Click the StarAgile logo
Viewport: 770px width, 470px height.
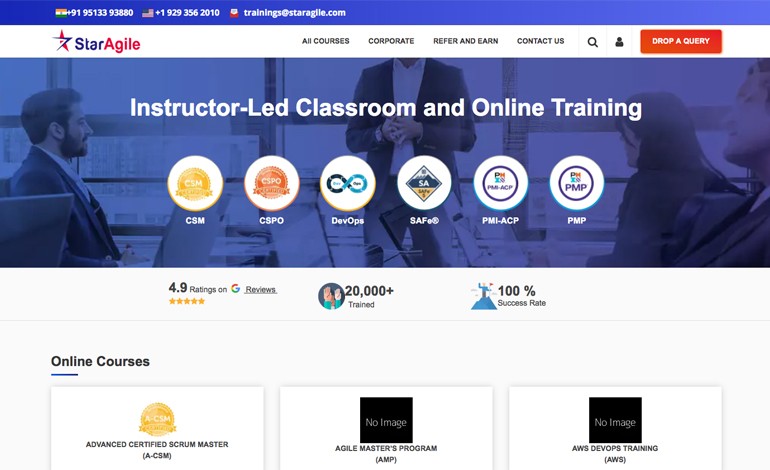[96, 42]
